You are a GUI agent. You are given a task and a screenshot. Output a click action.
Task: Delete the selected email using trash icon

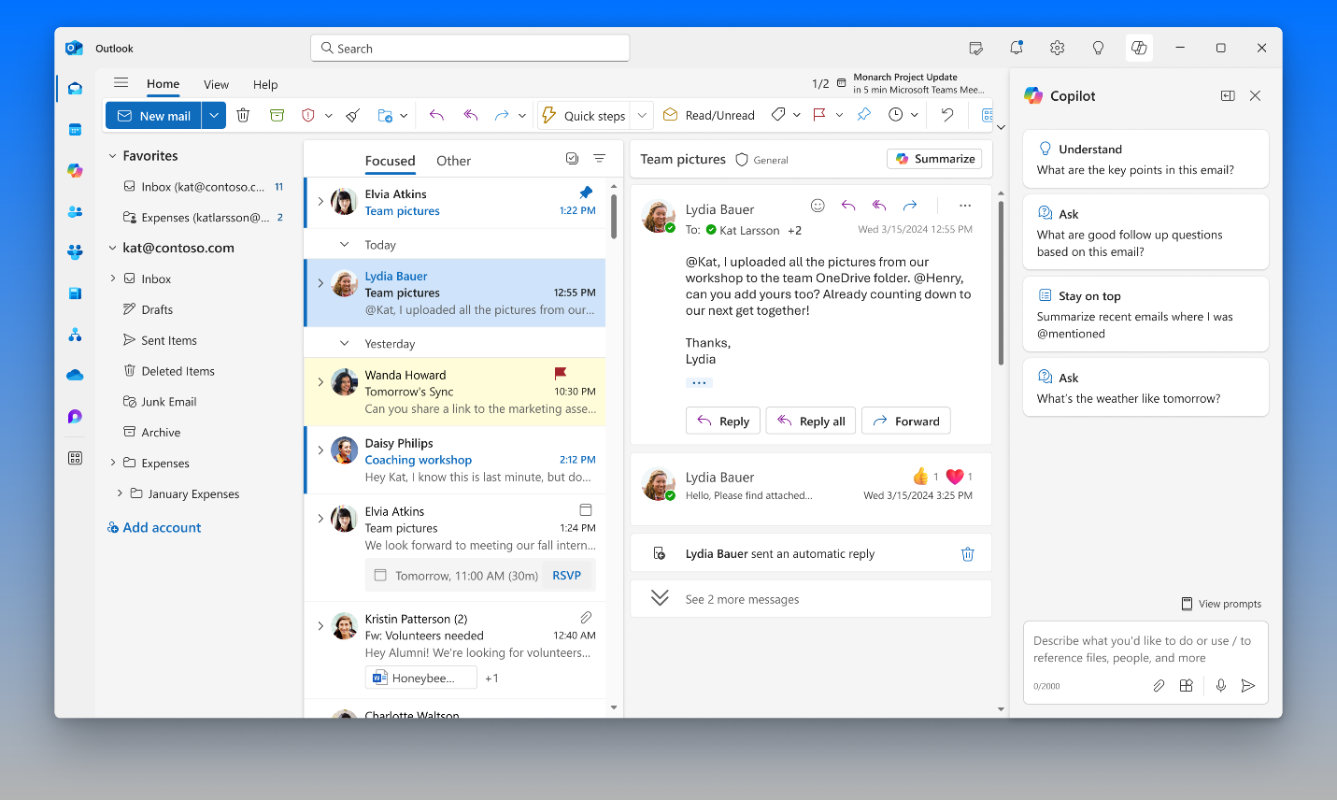243,116
